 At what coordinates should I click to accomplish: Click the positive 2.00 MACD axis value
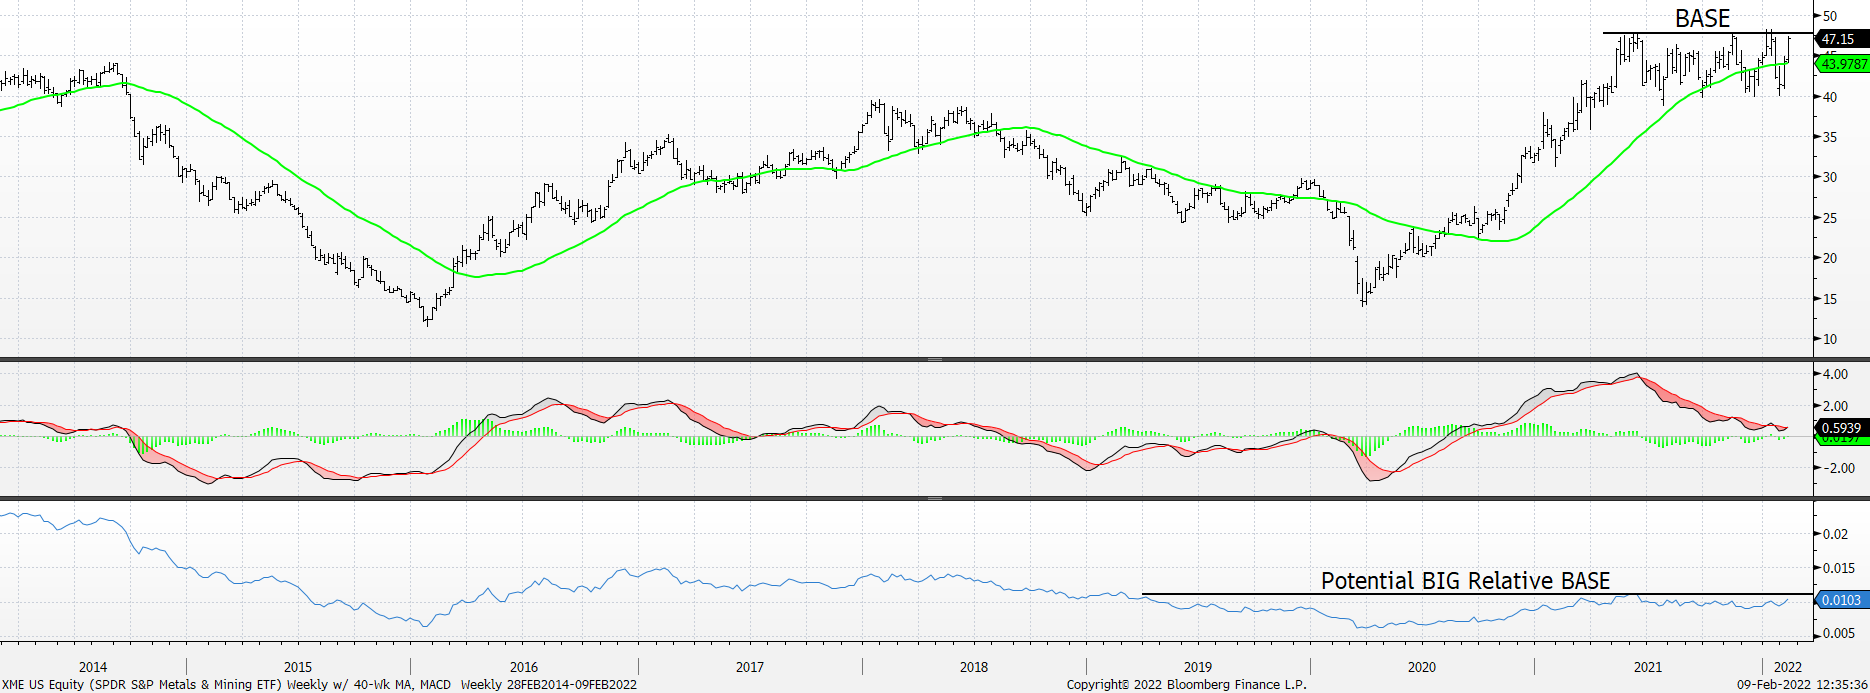pos(1835,406)
